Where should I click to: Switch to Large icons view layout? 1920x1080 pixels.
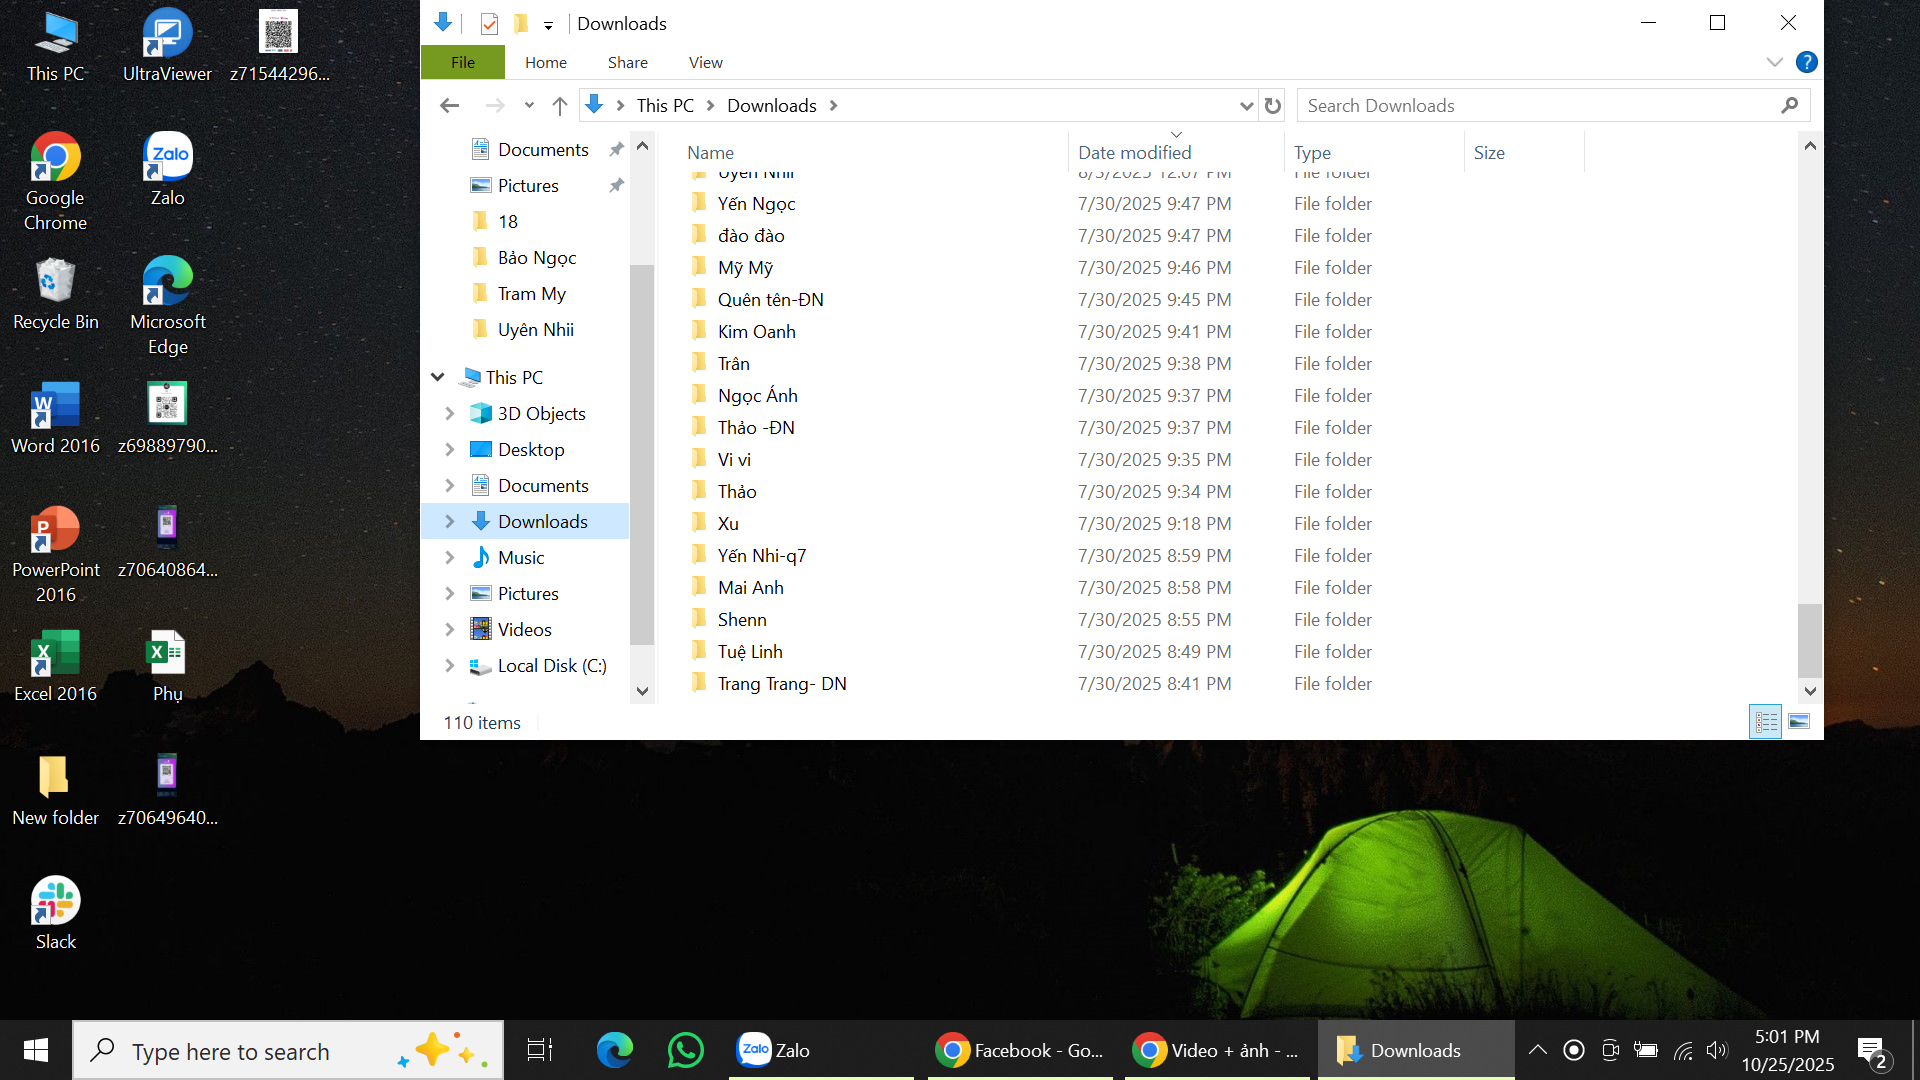1799,722
